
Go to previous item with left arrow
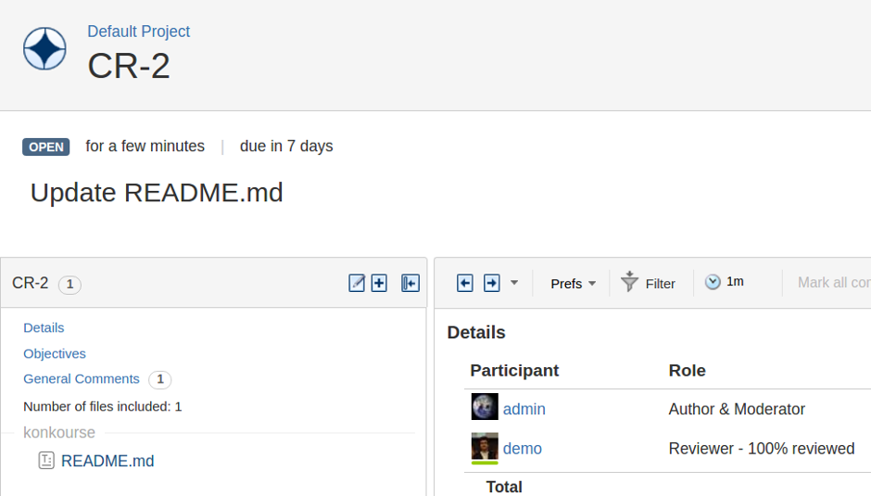(465, 283)
